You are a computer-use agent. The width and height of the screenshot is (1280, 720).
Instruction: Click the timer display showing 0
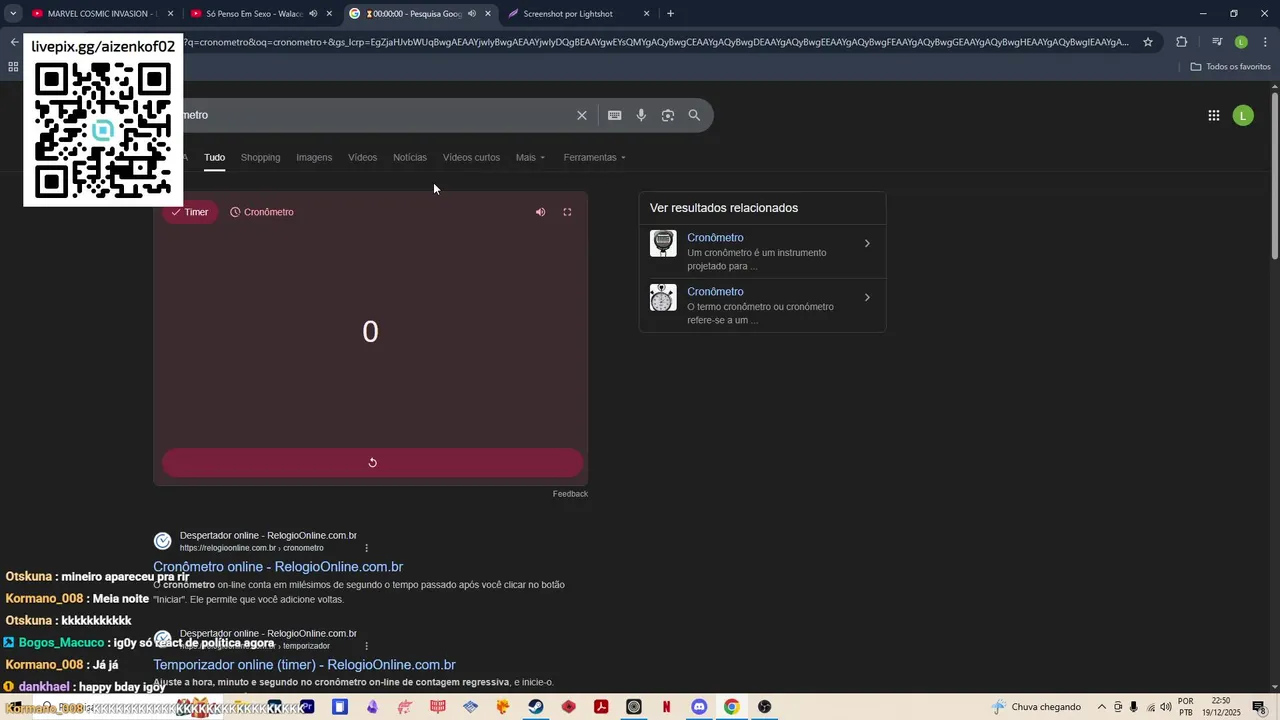tap(370, 332)
